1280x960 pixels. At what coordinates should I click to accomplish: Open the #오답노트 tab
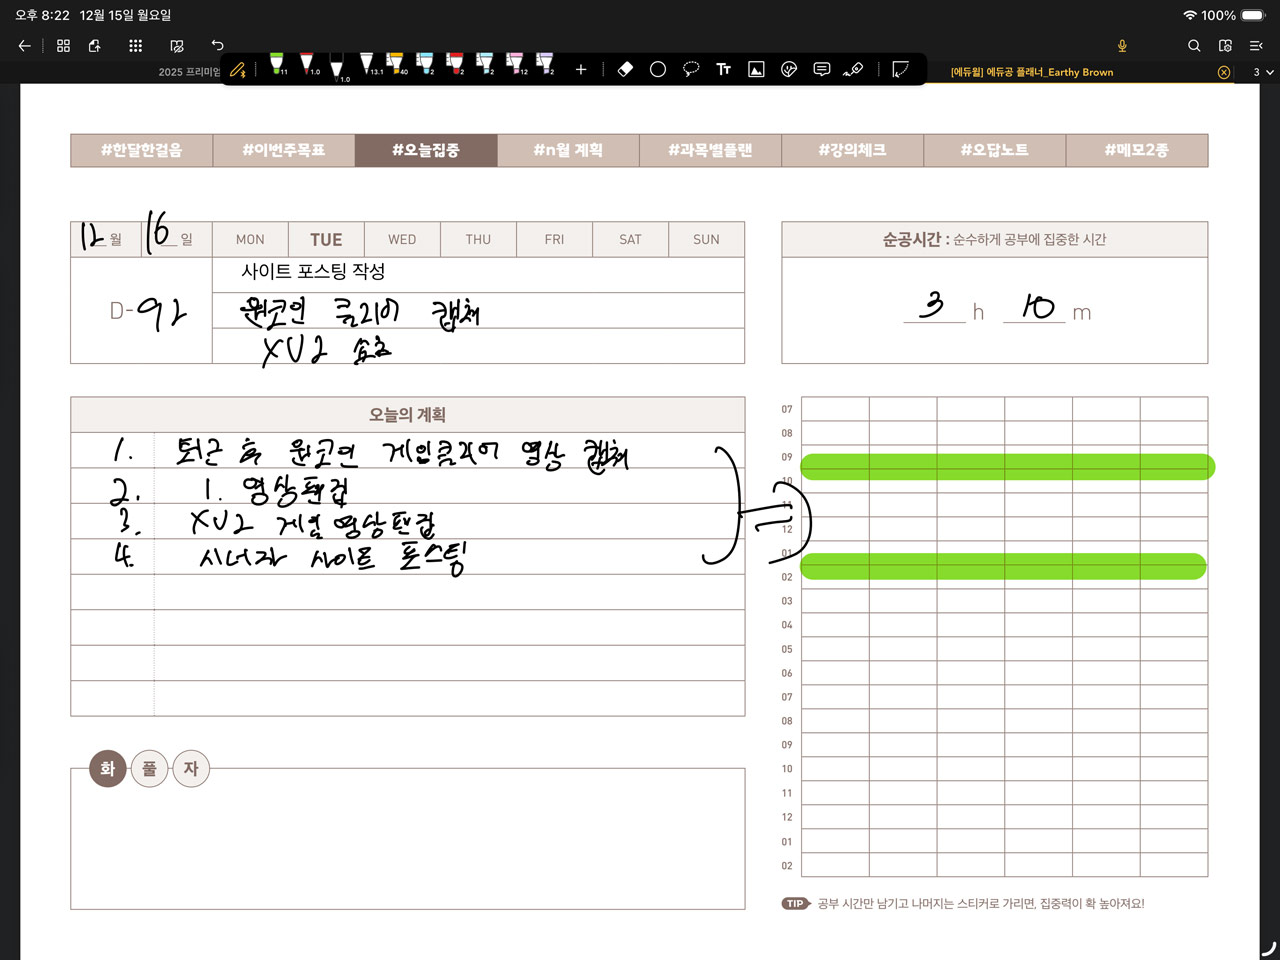tap(994, 150)
